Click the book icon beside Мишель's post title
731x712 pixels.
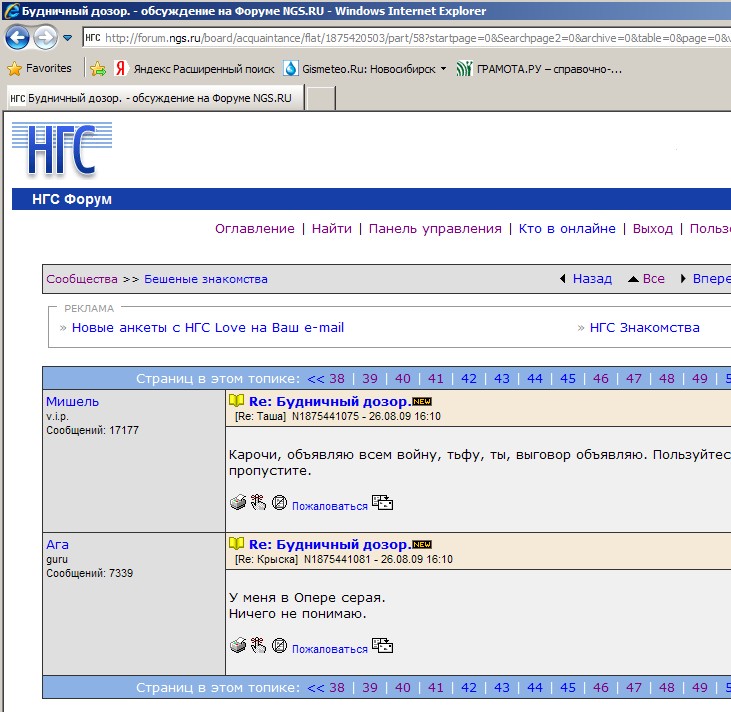[x=236, y=401]
